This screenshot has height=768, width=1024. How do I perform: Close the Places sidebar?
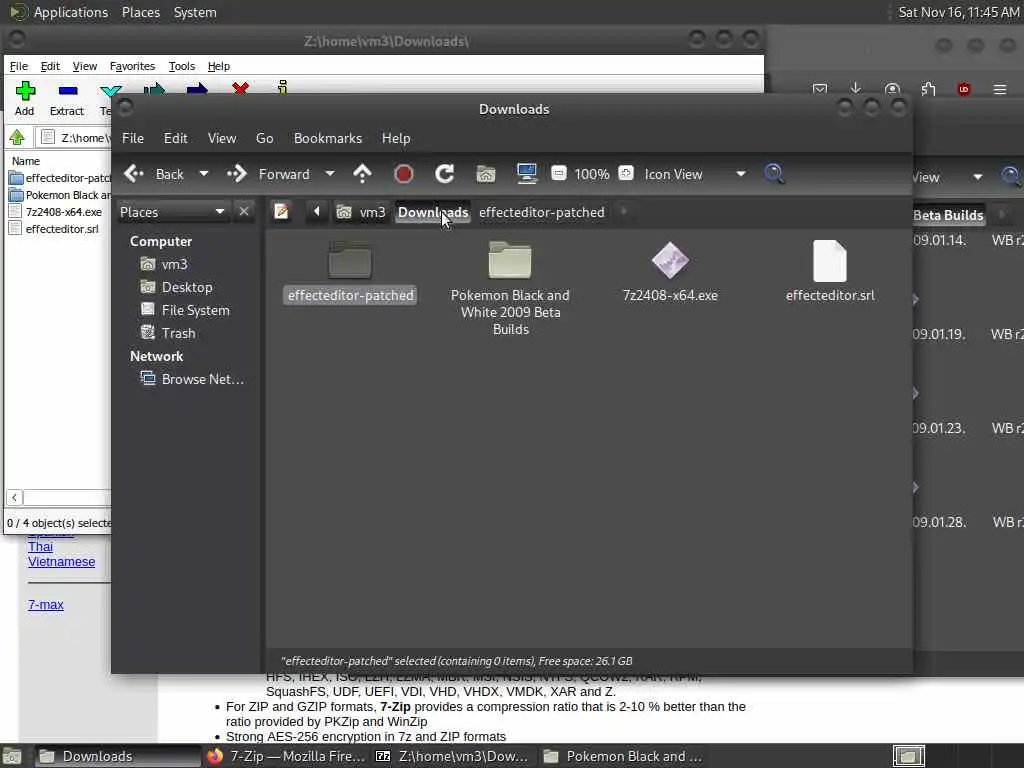[244, 212]
